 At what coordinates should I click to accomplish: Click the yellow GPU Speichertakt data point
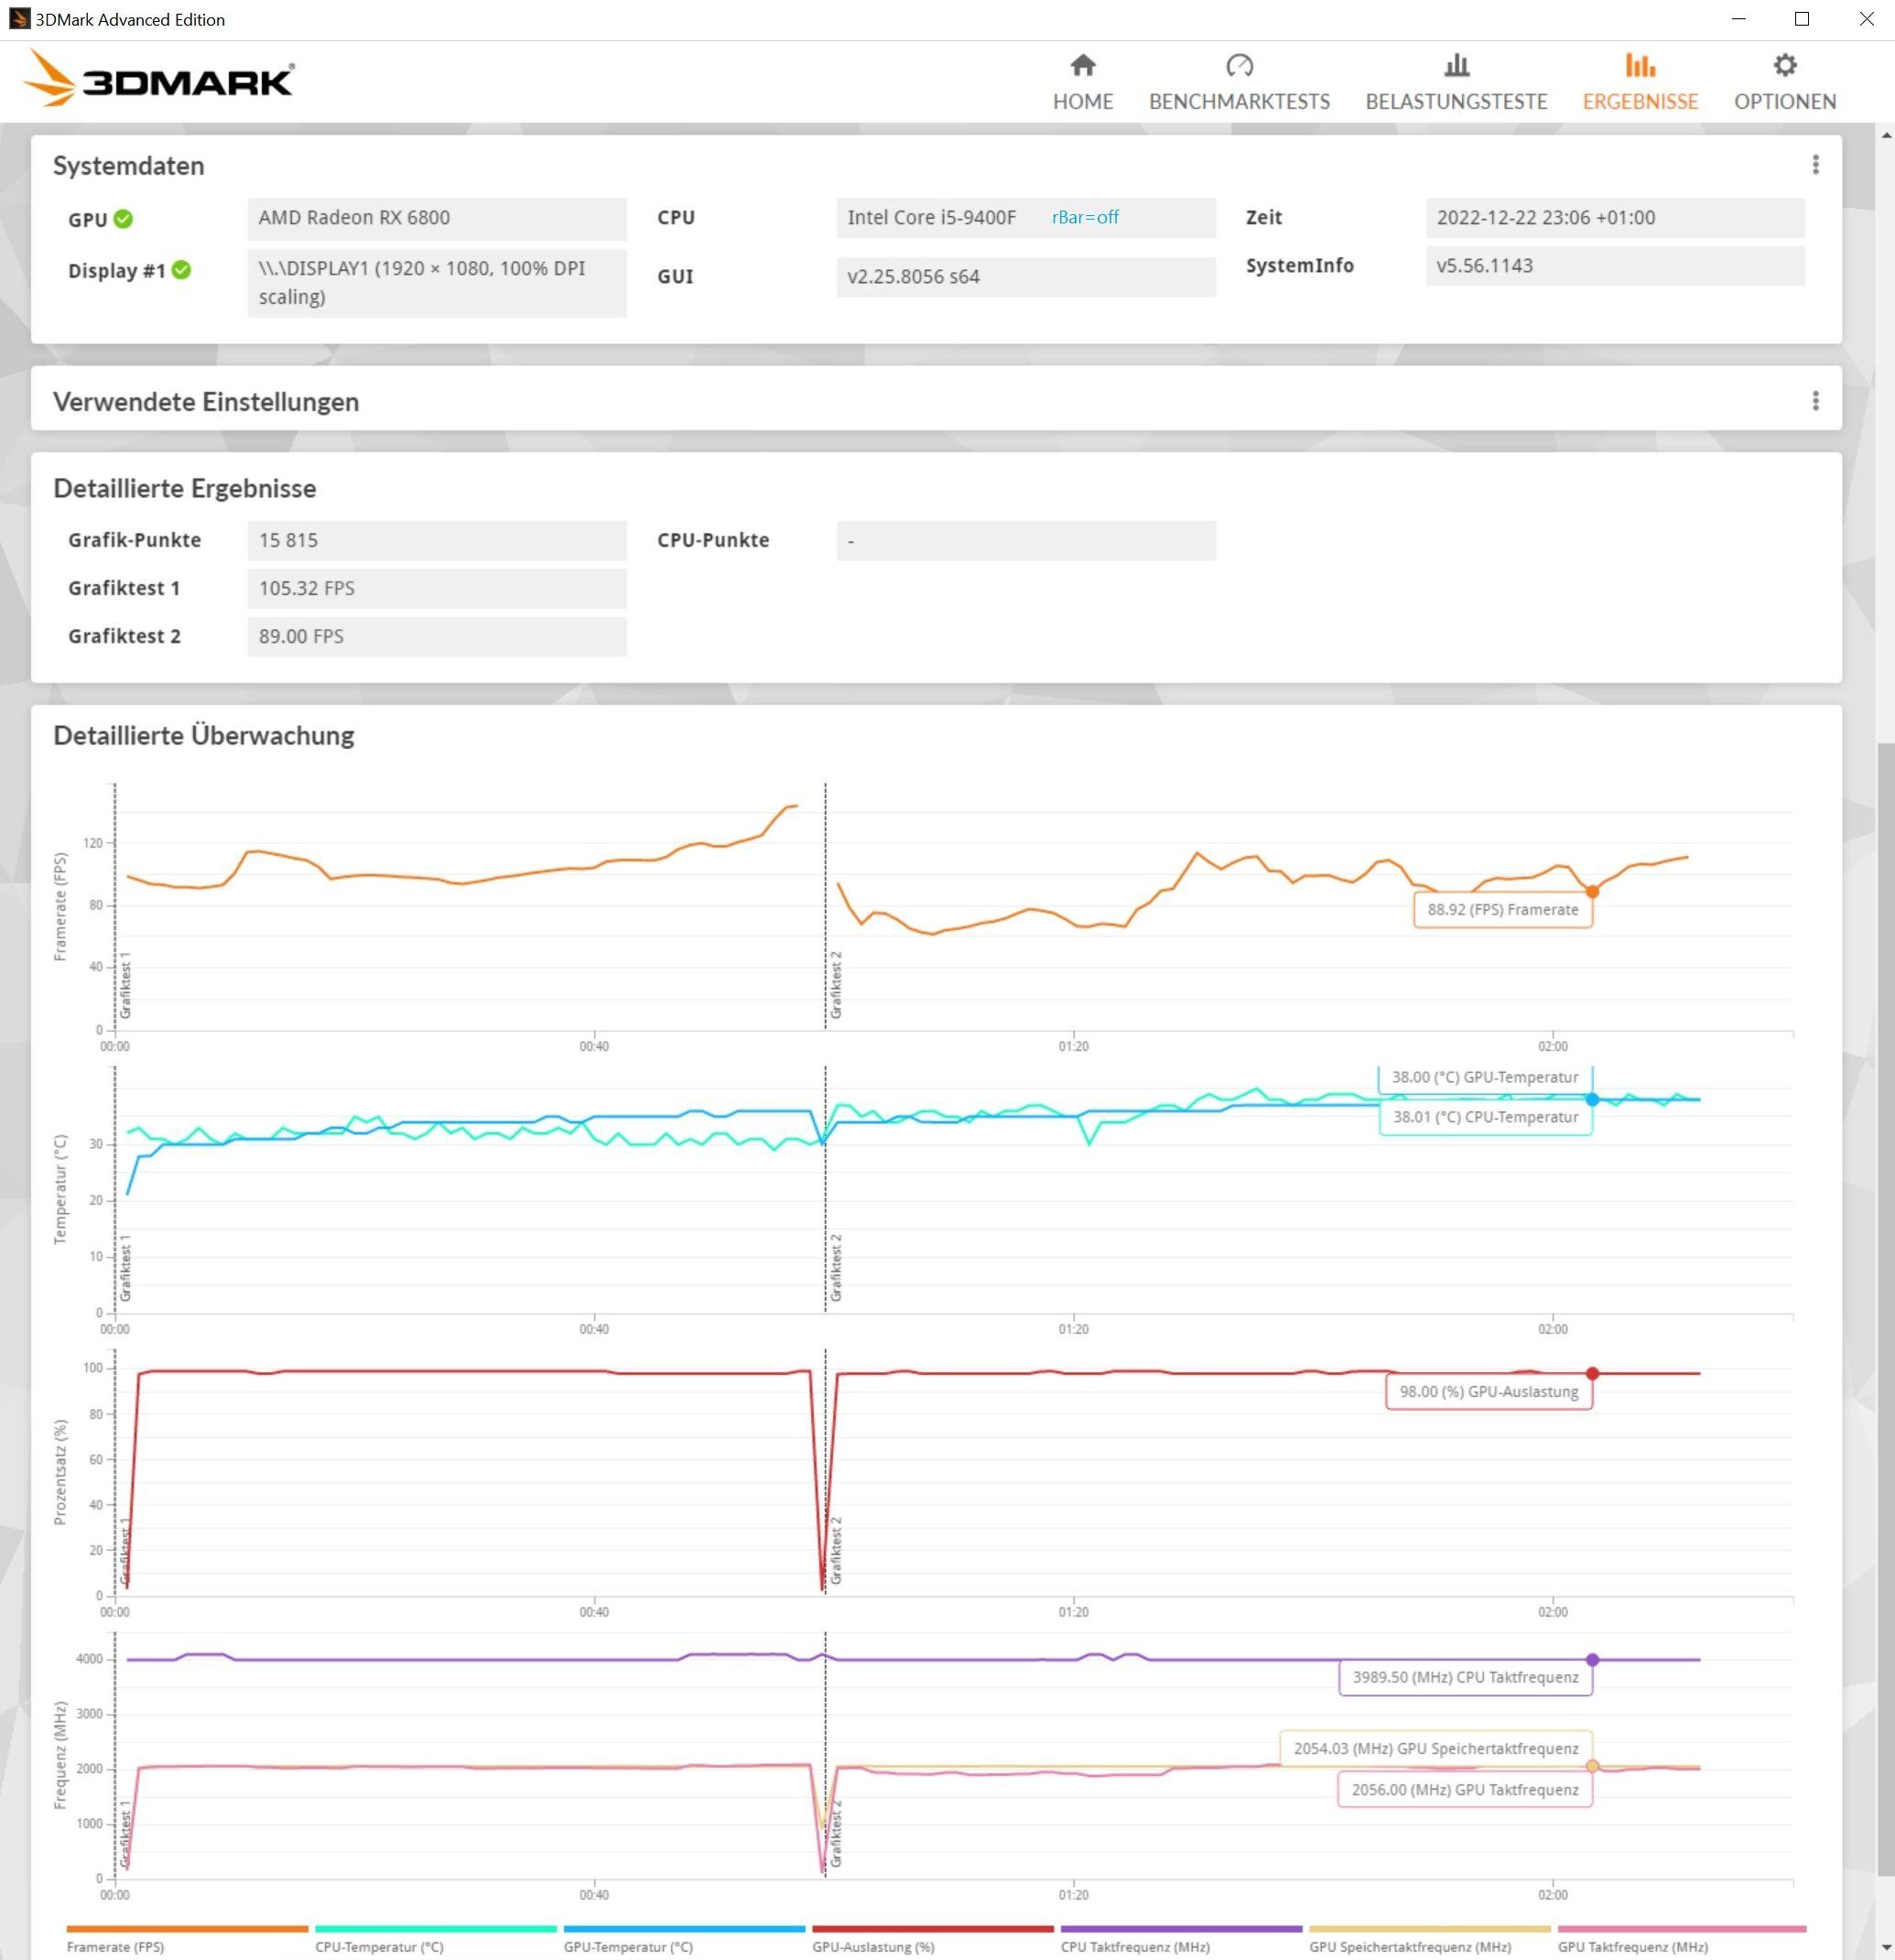1592,1767
